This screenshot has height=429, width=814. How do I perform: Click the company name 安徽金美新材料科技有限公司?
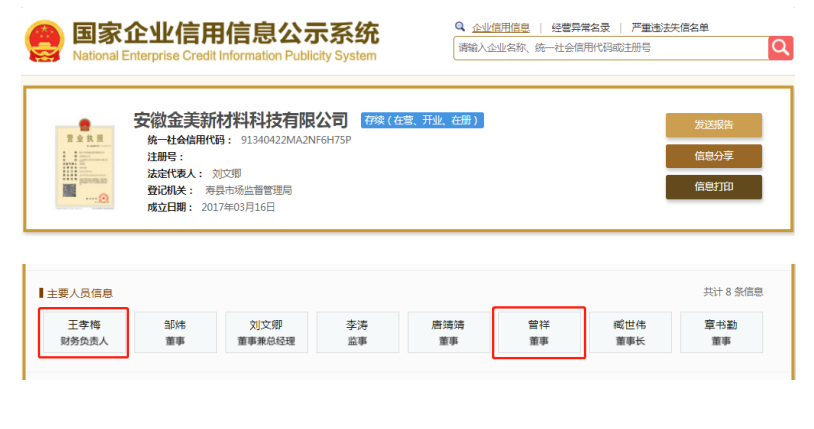[240, 120]
